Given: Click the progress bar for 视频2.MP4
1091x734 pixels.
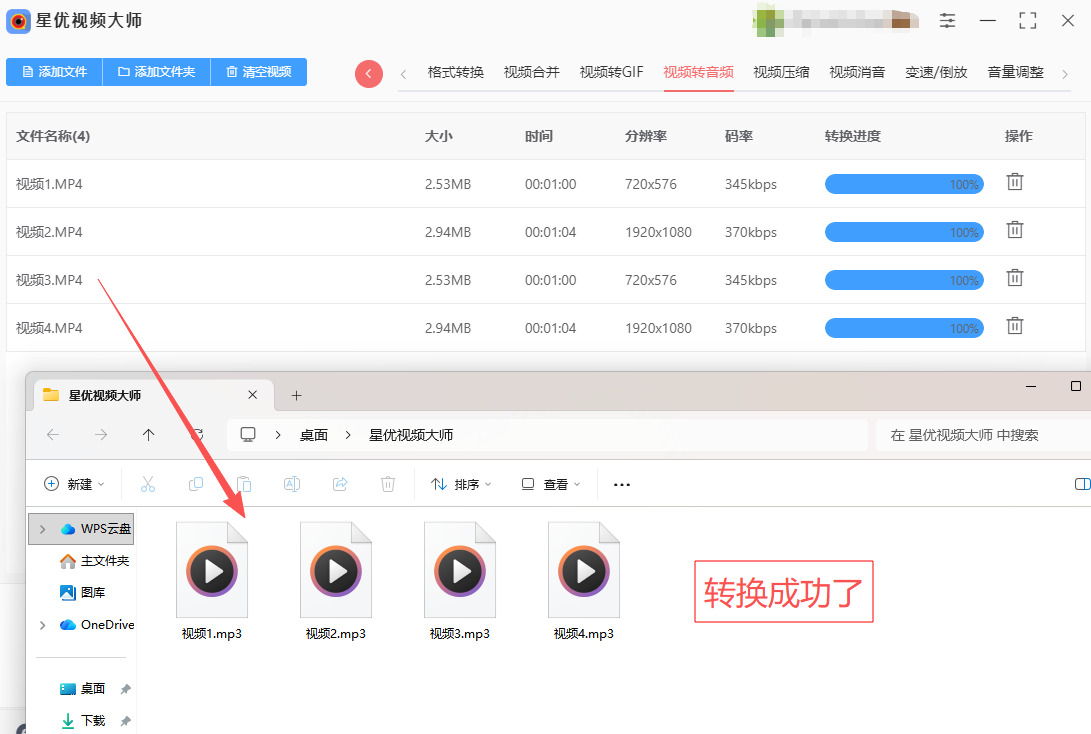Looking at the screenshot, I should point(903,232).
